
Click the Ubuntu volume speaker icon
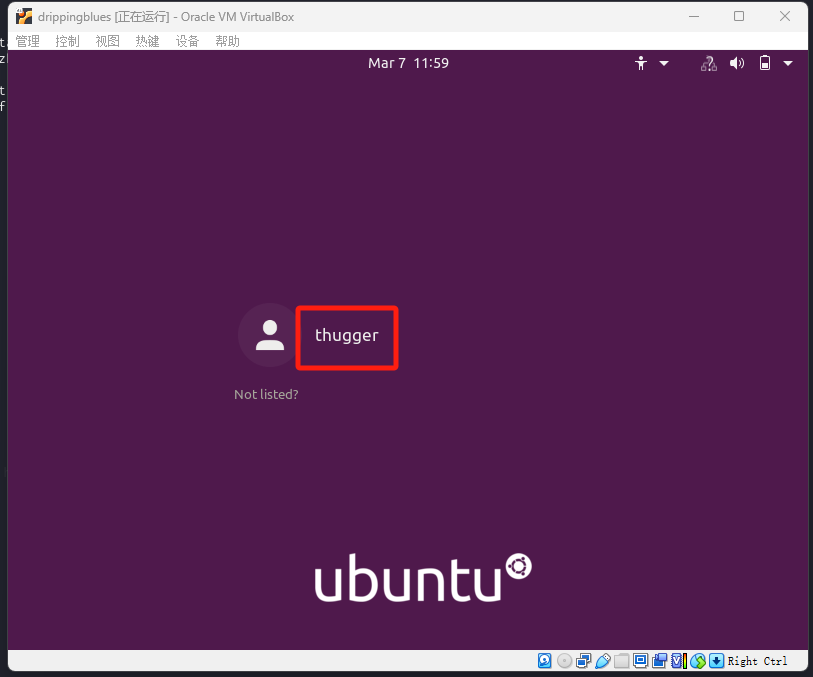pos(737,63)
